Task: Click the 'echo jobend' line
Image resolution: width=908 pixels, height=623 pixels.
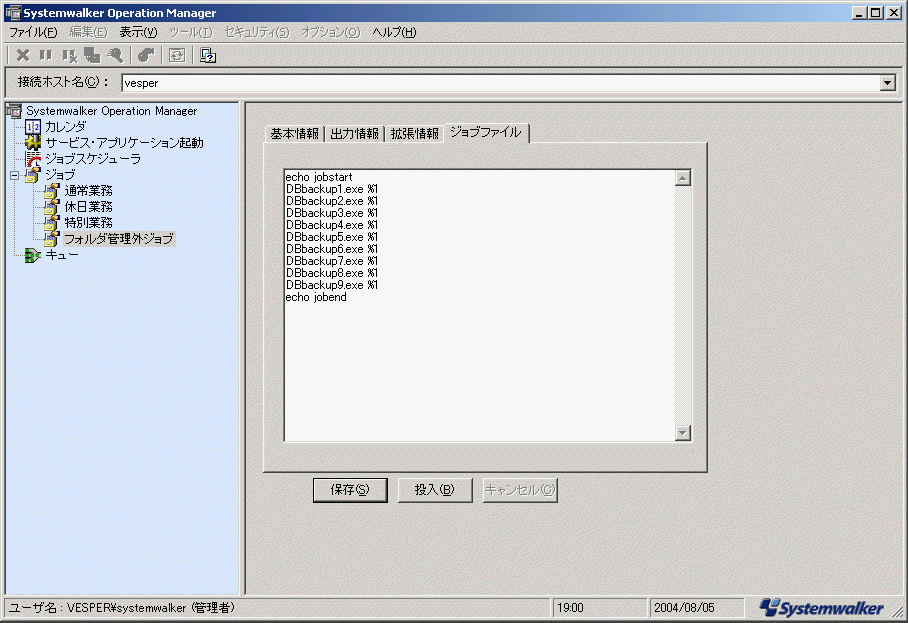Action: tap(316, 297)
